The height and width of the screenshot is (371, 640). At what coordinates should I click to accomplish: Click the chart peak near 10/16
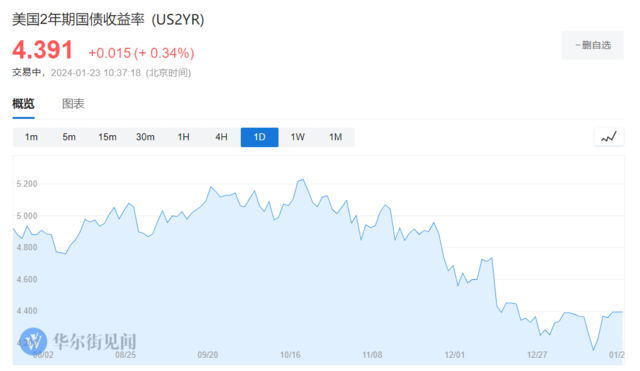pyautogui.click(x=302, y=180)
